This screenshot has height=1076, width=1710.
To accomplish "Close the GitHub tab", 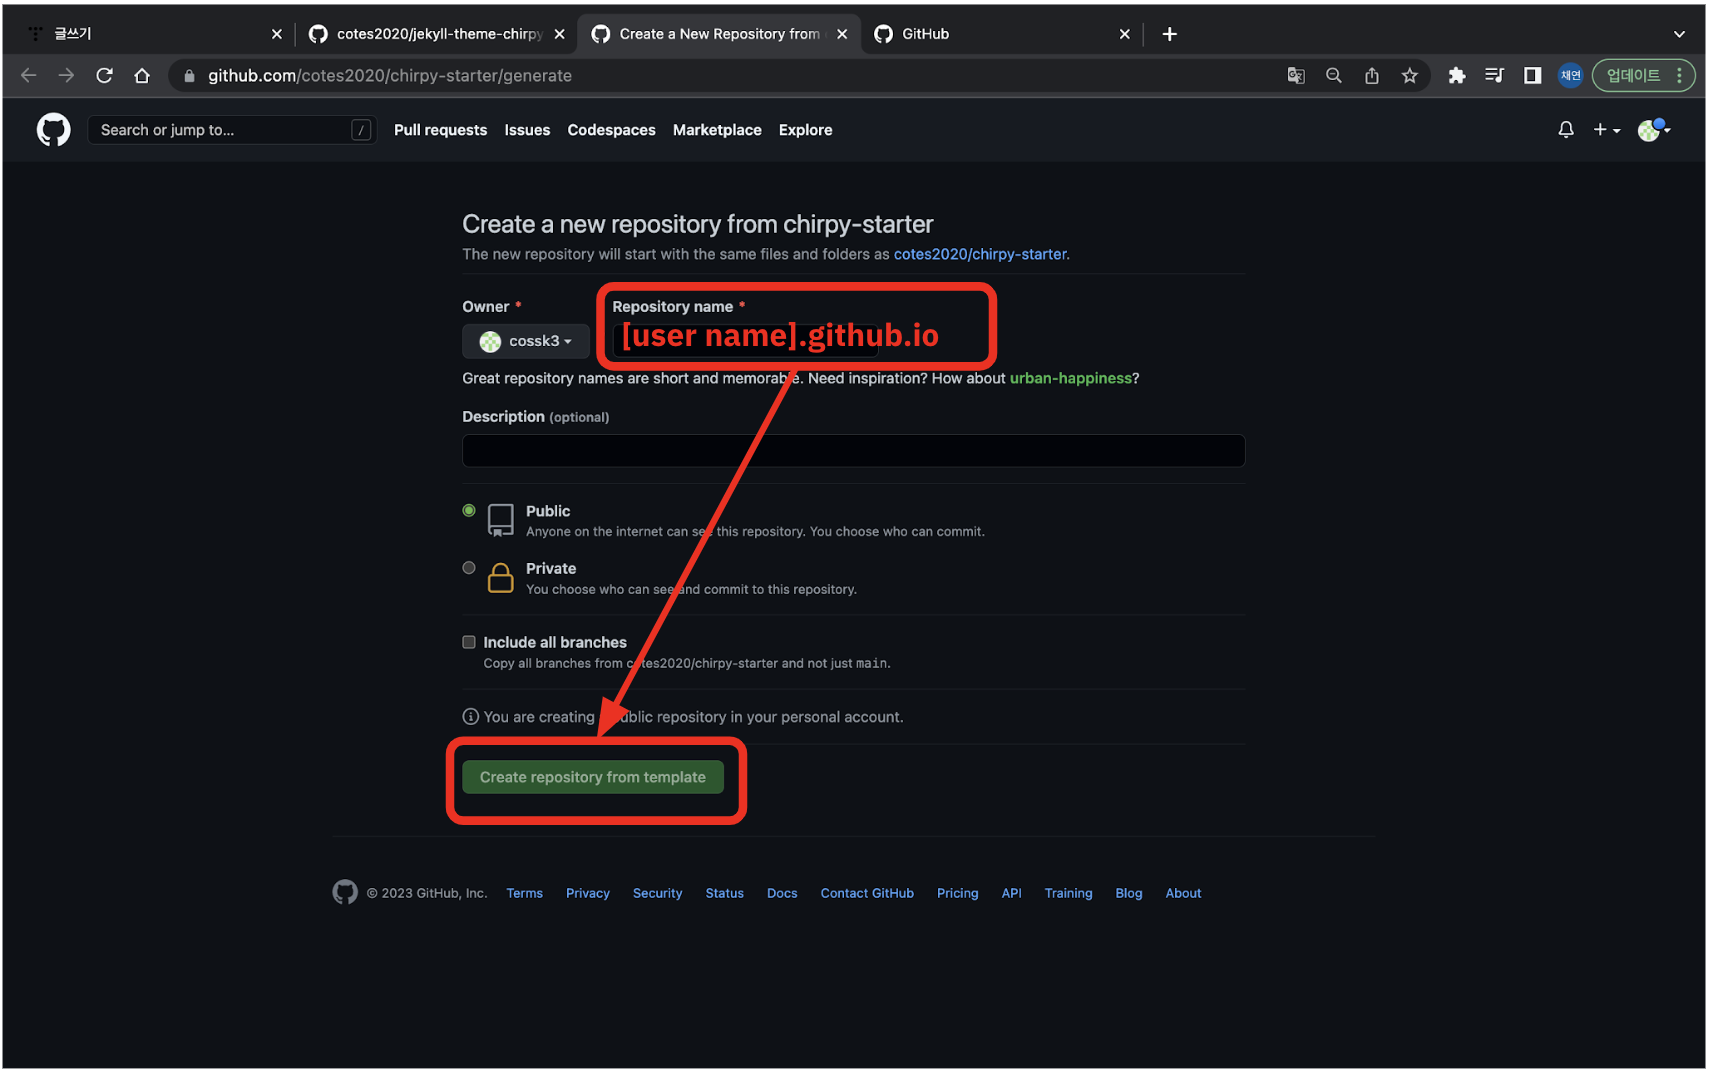I will click(1125, 34).
